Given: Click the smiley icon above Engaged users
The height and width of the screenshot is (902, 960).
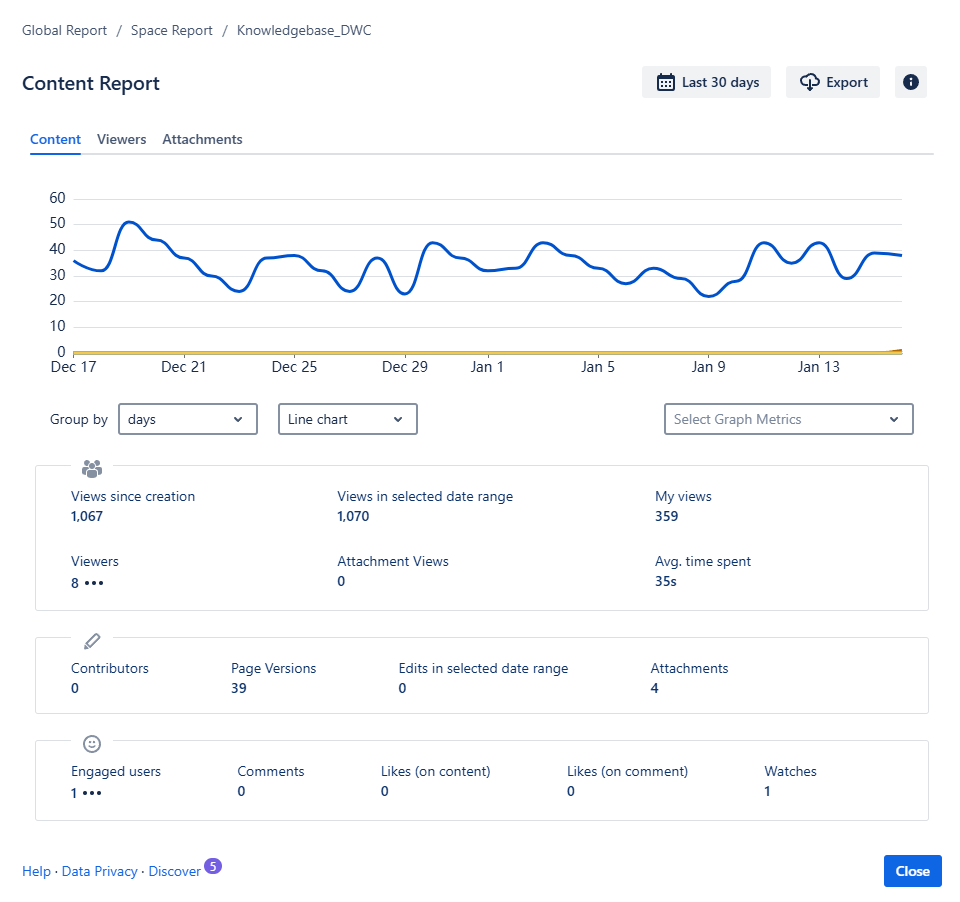Looking at the screenshot, I should click(92, 743).
